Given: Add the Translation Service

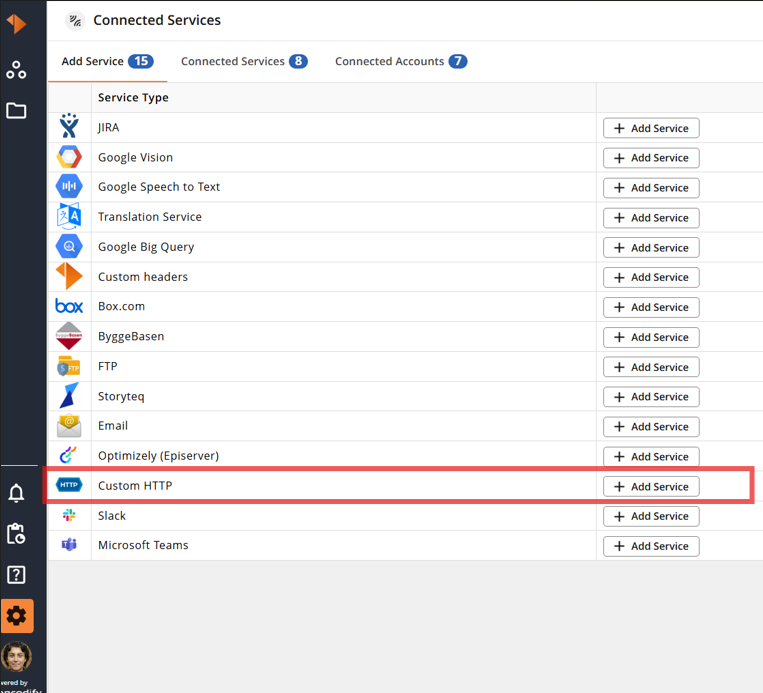Looking at the screenshot, I should 651,218.
